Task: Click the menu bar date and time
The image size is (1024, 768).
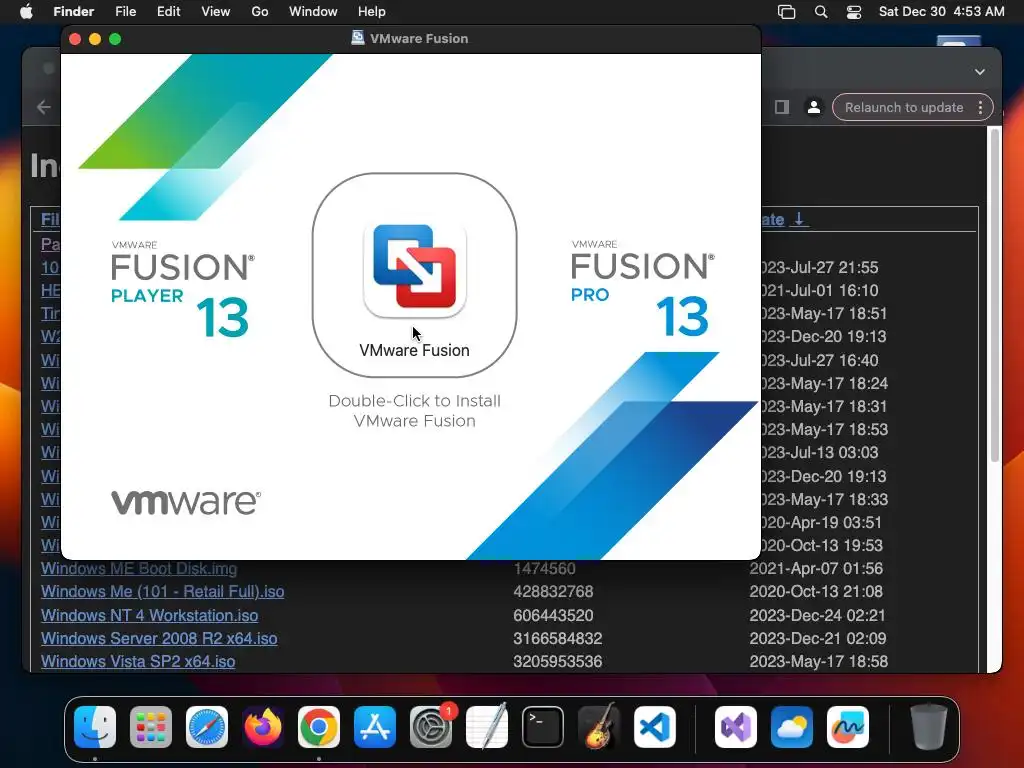Action: 941,12
